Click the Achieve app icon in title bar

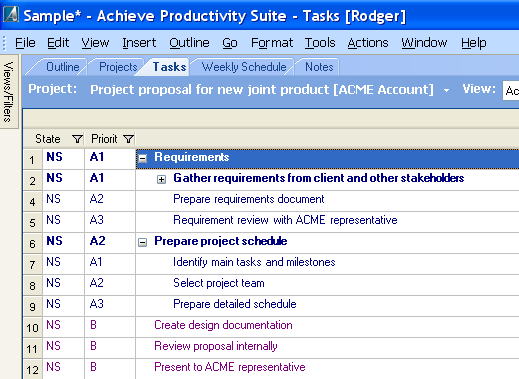point(11,15)
